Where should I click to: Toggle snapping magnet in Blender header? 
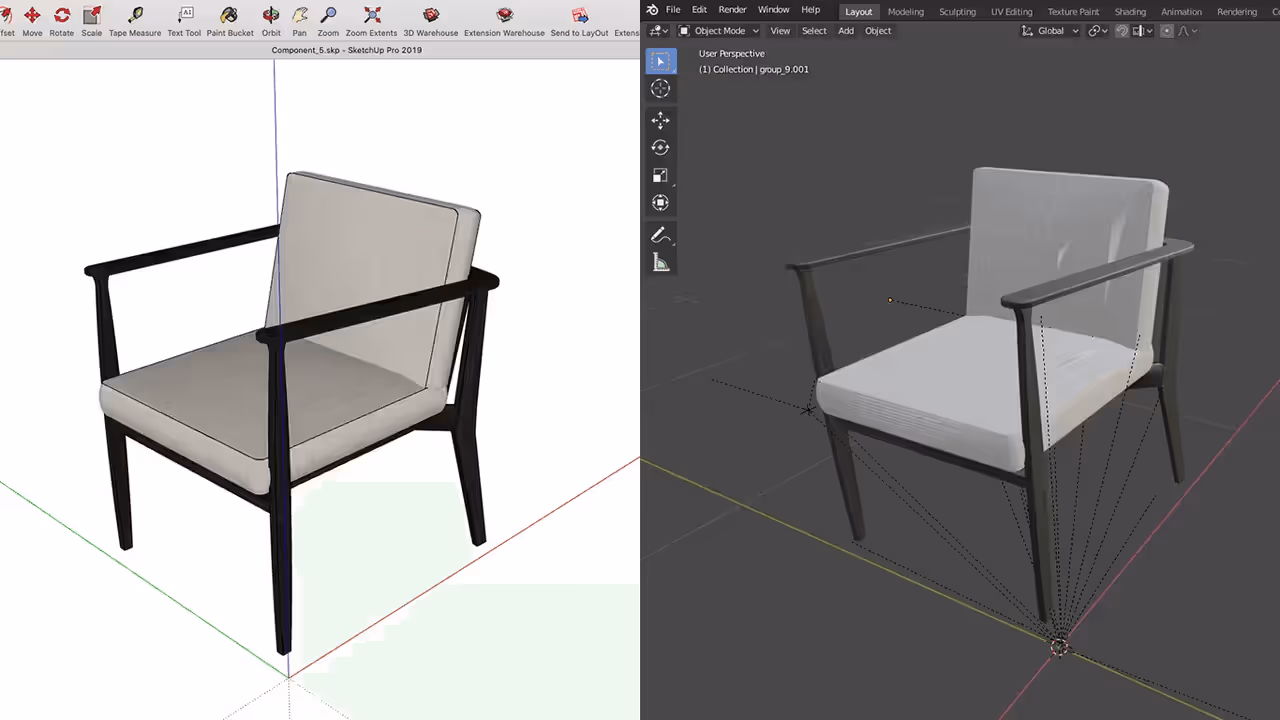coord(1122,31)
